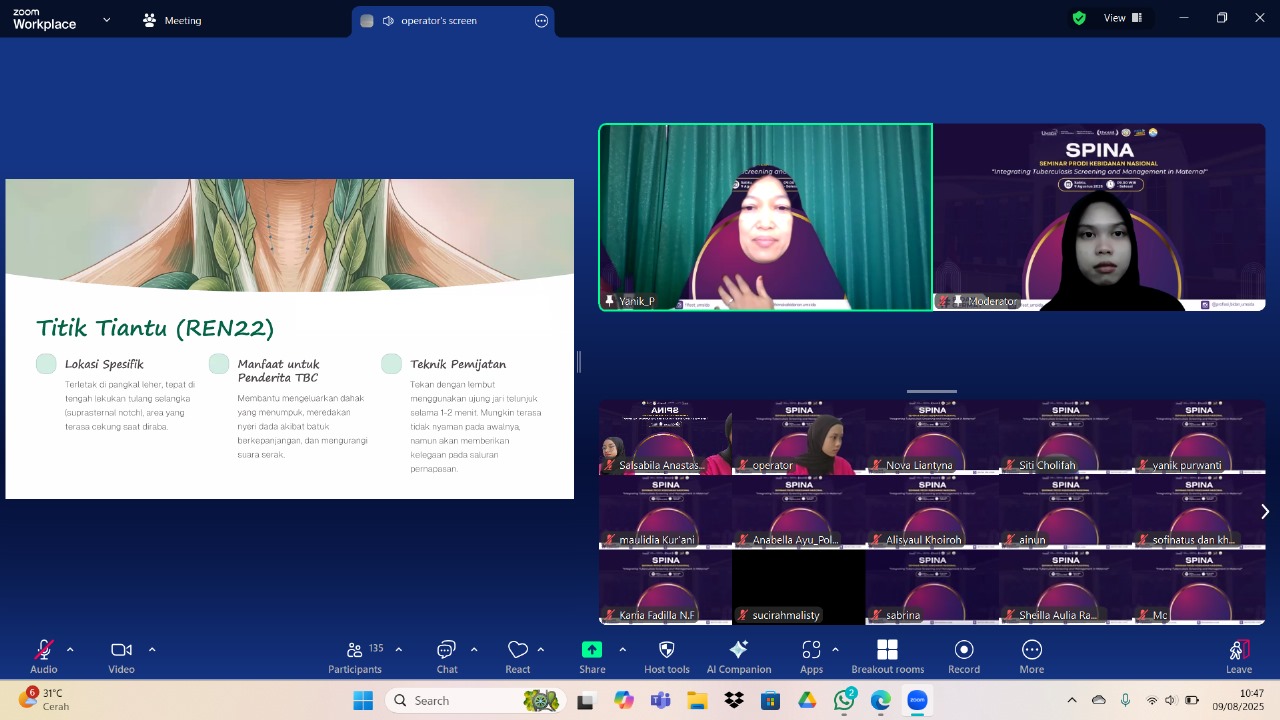Open the Participants panel

[355, 657]
